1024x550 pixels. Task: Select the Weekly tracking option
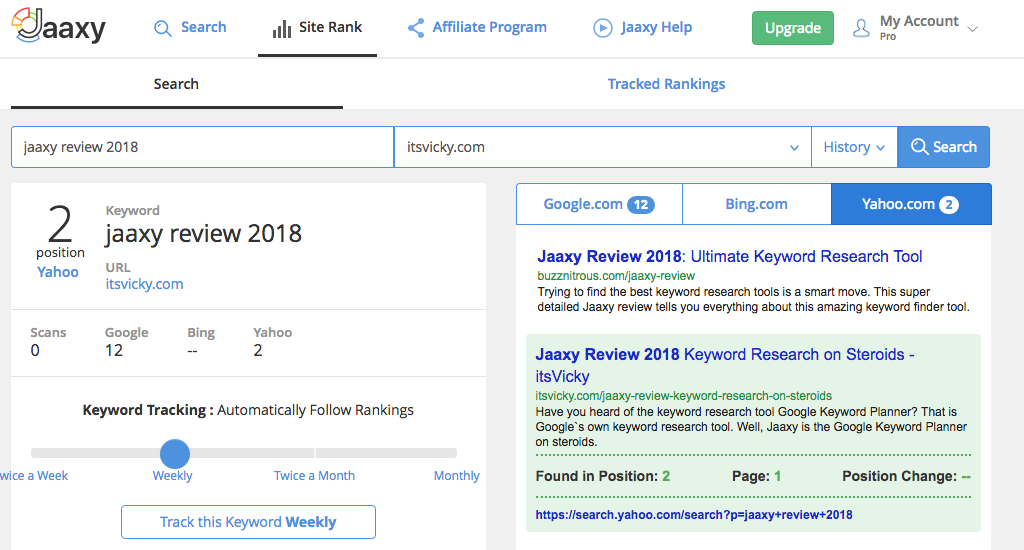(x=172, y=476)
